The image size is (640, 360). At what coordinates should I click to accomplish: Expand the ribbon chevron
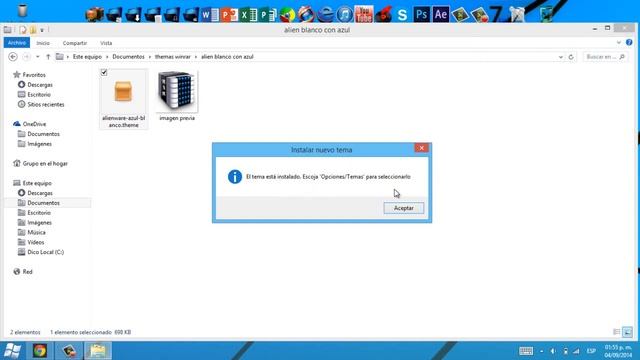[x=619, y=42]
